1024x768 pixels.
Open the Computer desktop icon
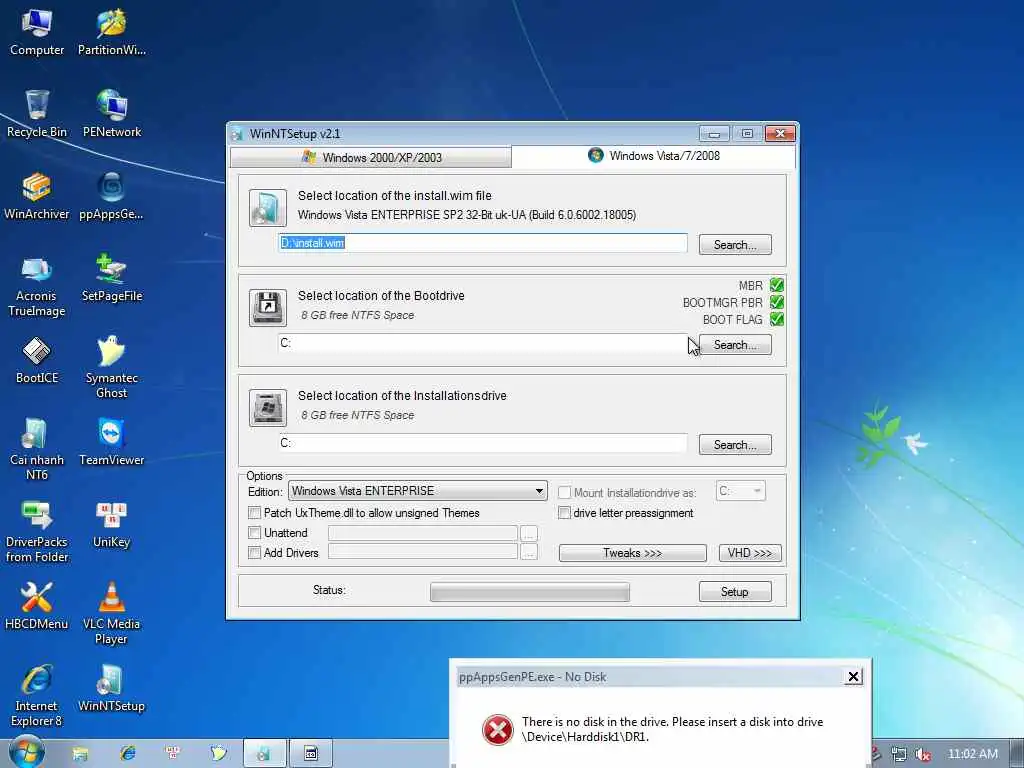(37, 31)
